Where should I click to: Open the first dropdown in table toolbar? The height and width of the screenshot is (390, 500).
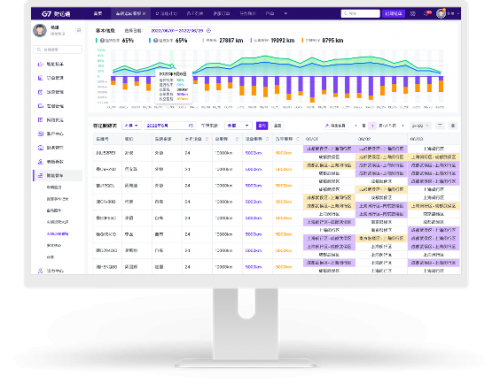(132, 126)
